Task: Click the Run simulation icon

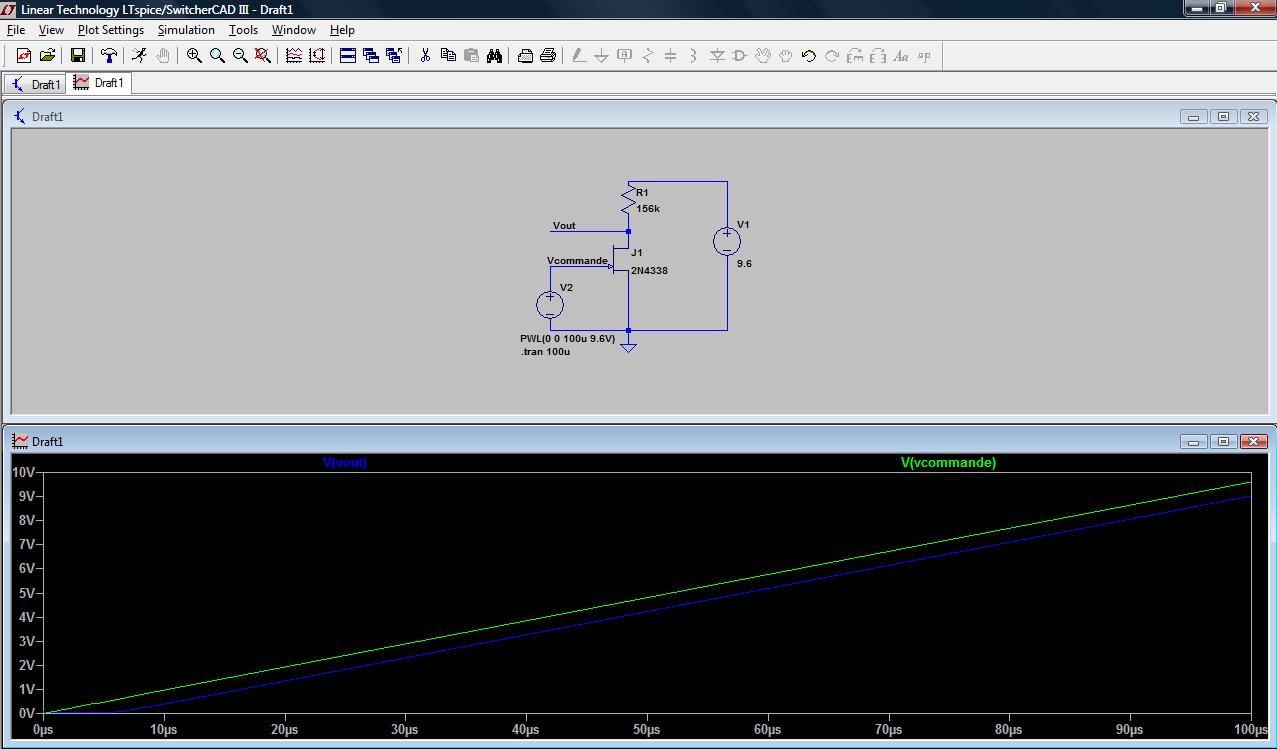Action: pos(139,56)
